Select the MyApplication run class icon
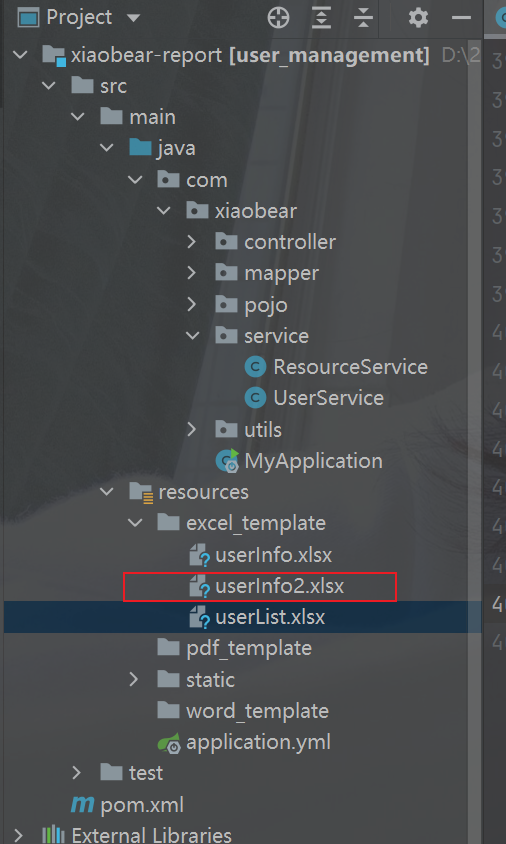The height and width of the screenshot is (844, 506). coord(227,461)
